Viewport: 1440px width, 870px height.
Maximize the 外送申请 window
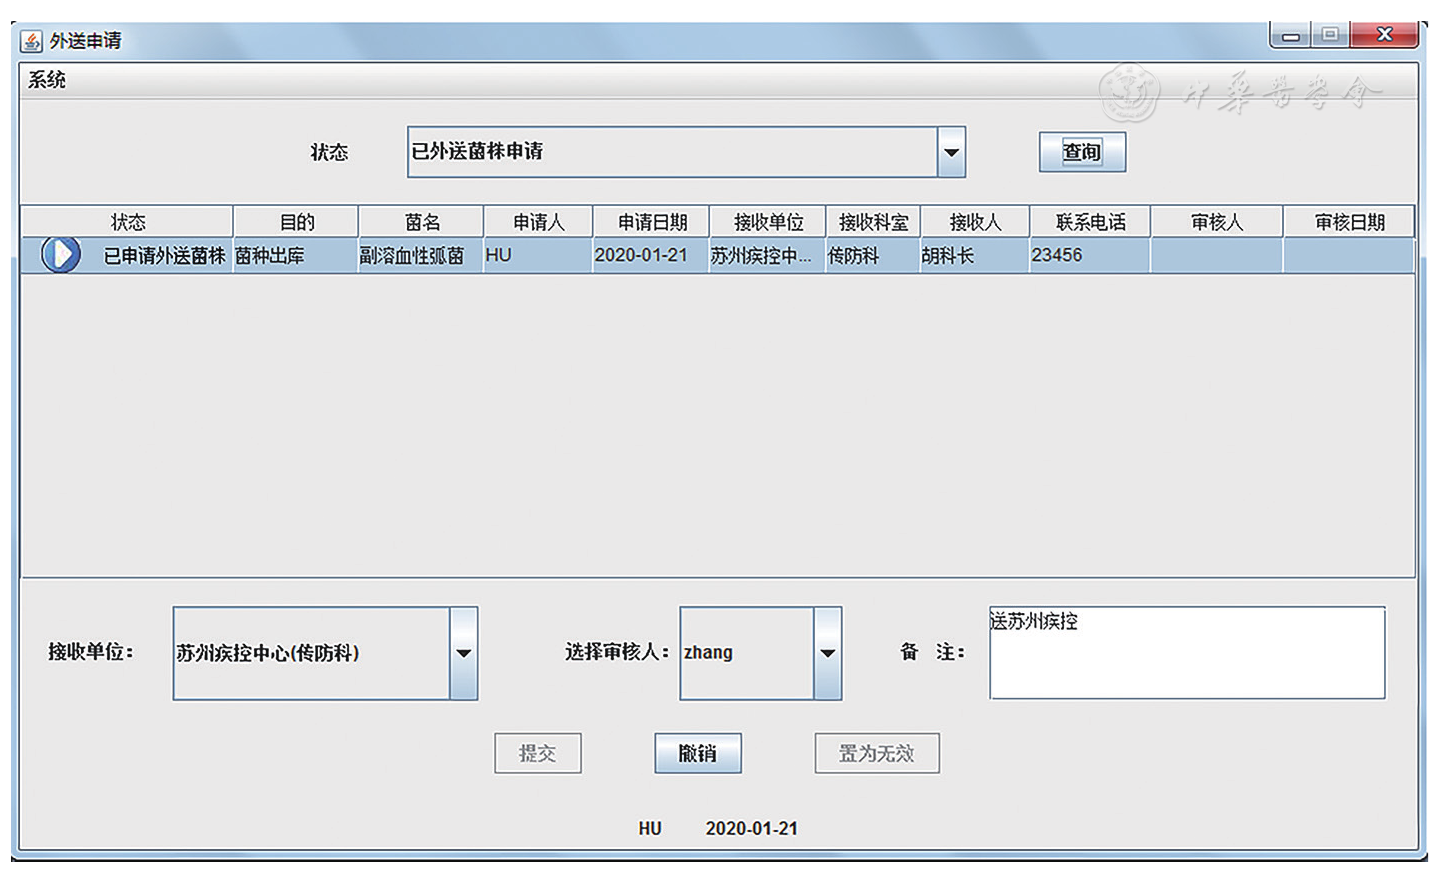click(x=1330, y=35)
